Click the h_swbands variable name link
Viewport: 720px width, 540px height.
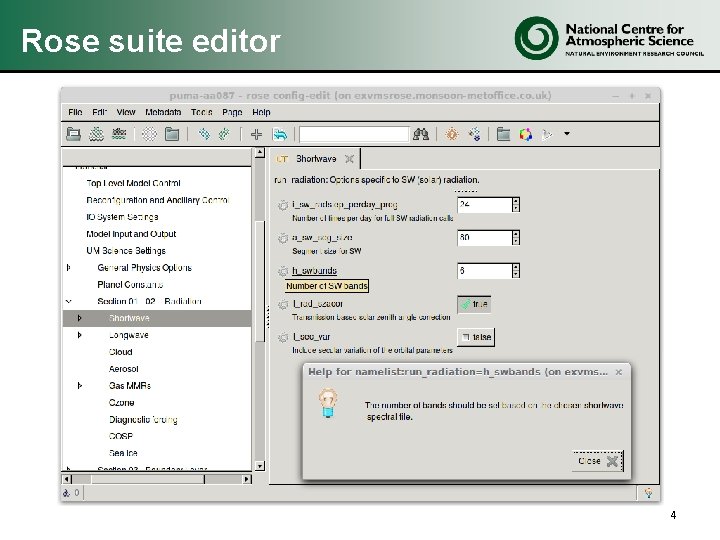315,271
